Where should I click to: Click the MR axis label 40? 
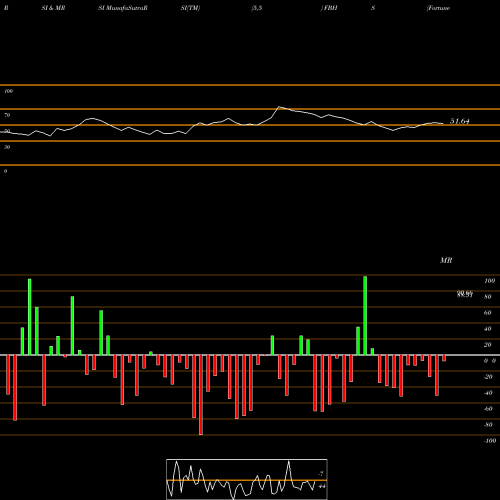coord(488,329)
